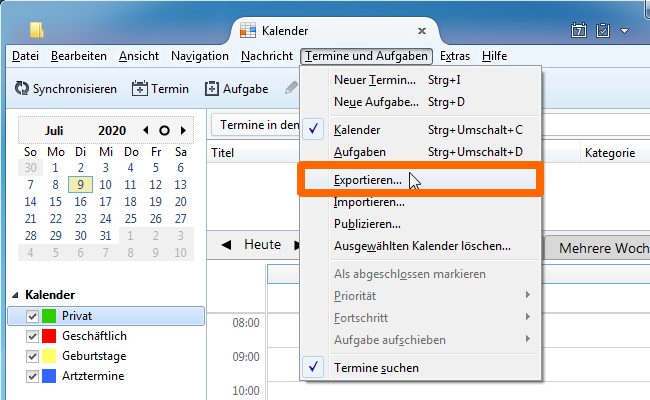Select the Privat calendar row
This screenshot has width=650, height=400.
pyautogui.click(x=106, y=316)
